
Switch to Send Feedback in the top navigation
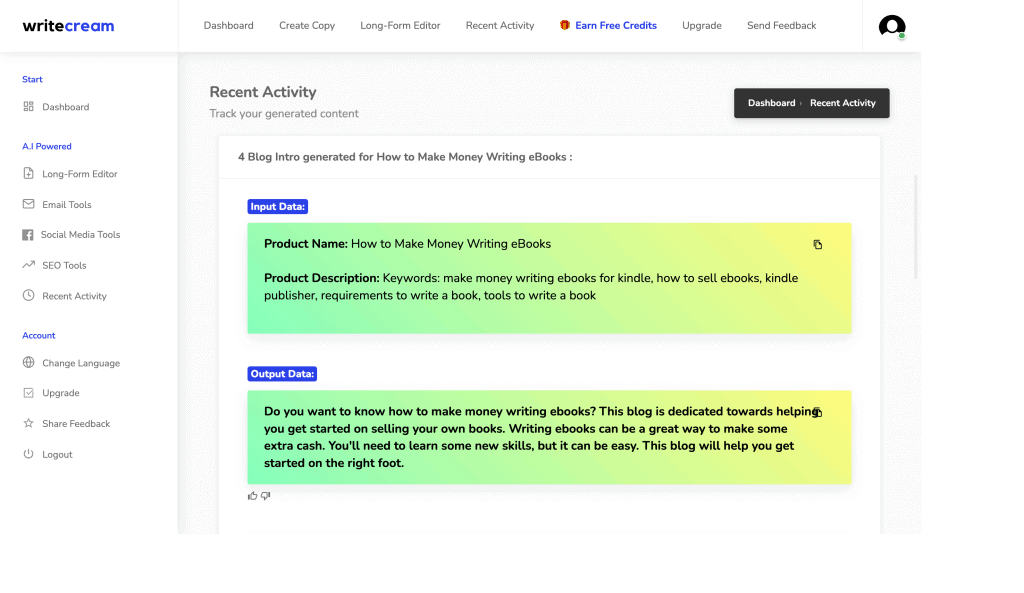(781, 25)
